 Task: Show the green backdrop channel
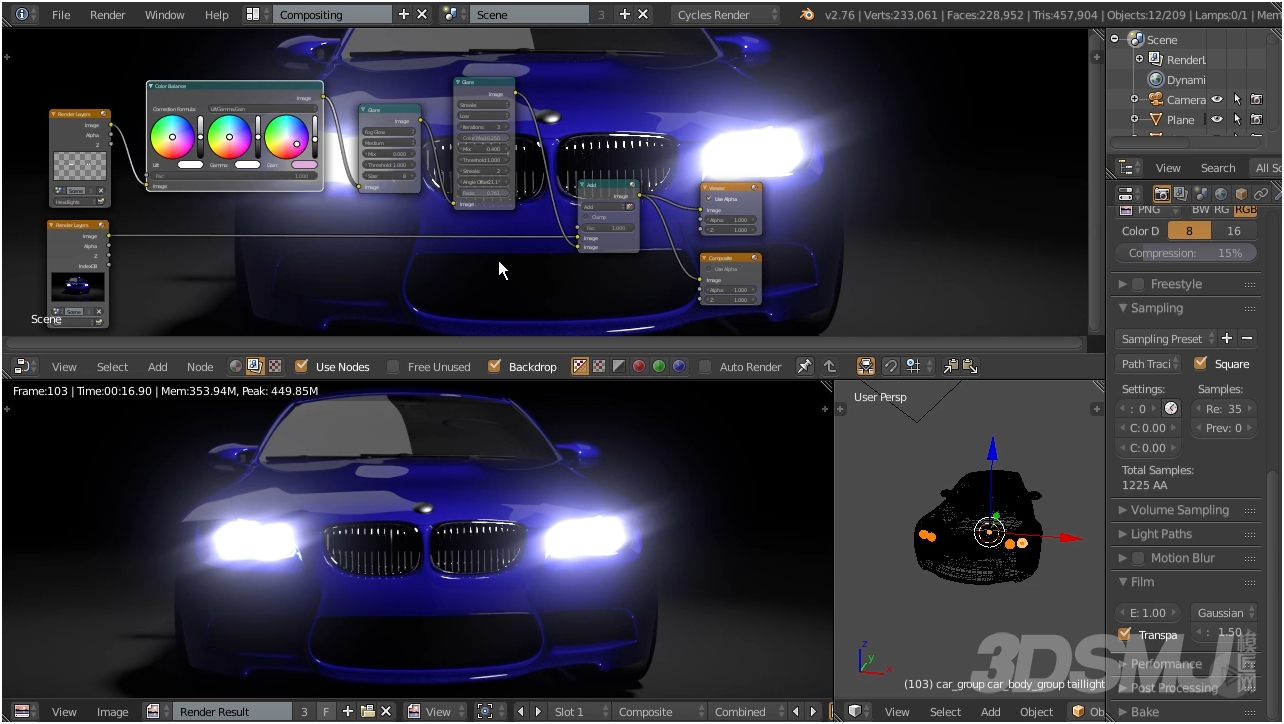pos(659,367)
